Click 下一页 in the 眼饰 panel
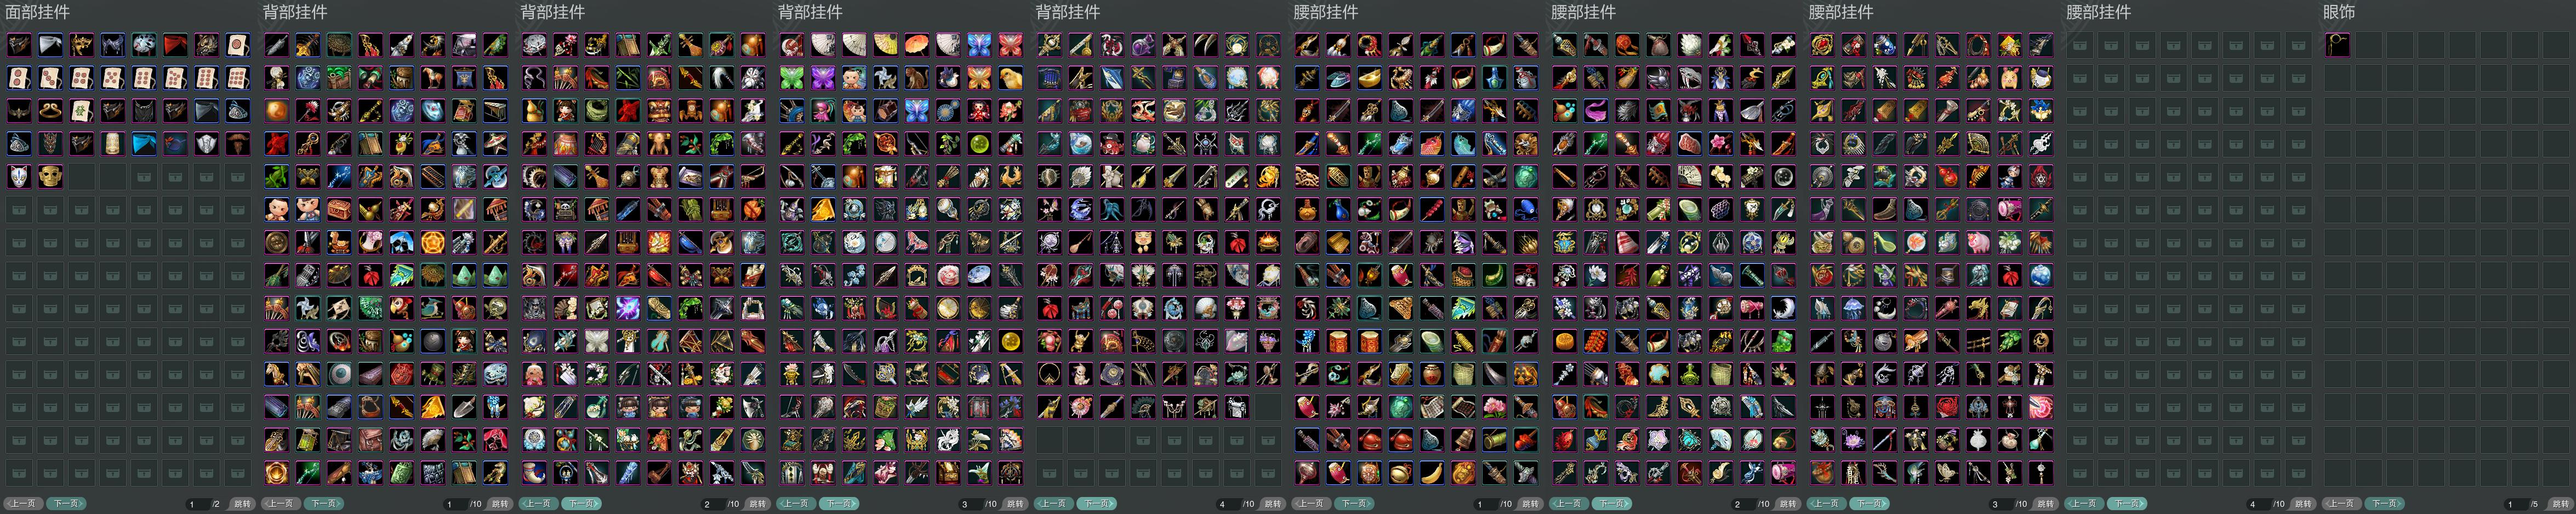The height and width of the screenshot is (514, 2576). point(2385,504)
